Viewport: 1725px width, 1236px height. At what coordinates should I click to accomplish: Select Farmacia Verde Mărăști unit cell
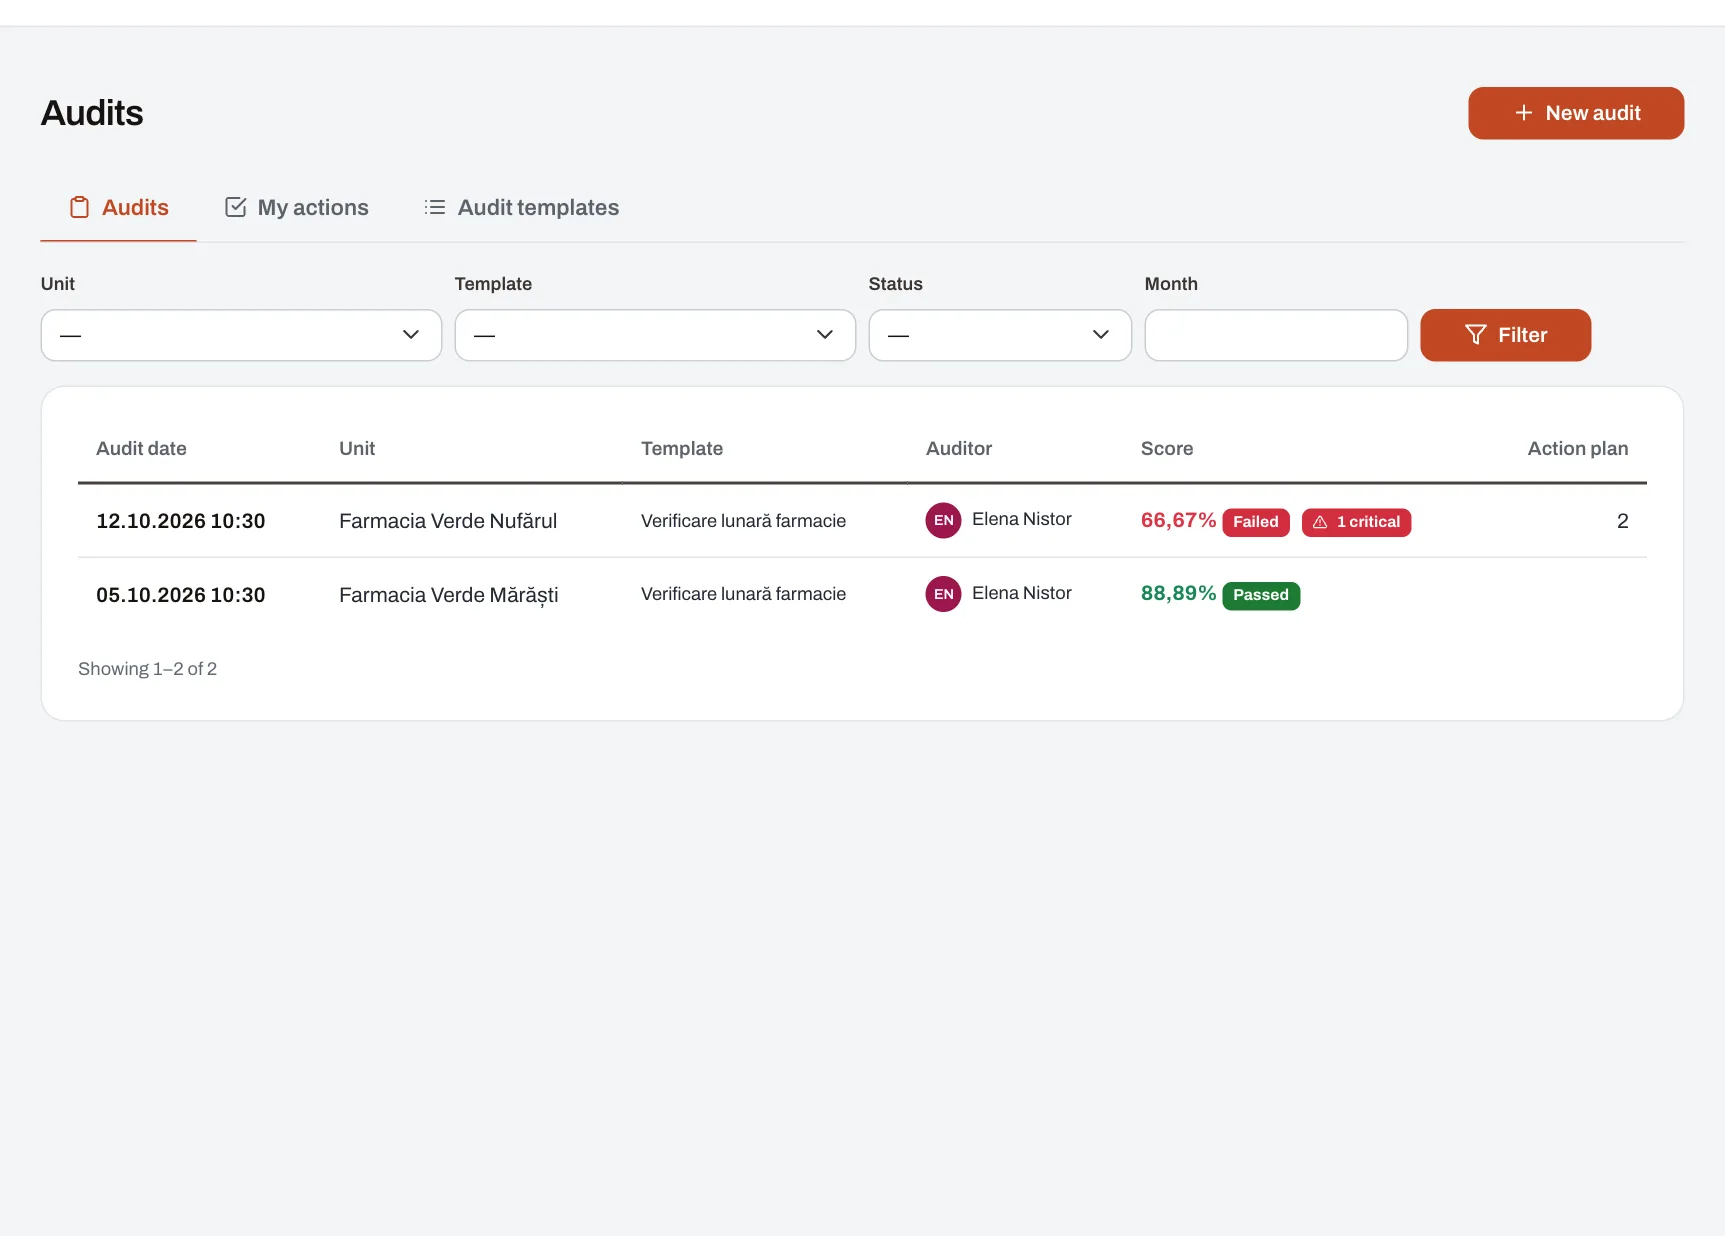click(x=449, y=595)
